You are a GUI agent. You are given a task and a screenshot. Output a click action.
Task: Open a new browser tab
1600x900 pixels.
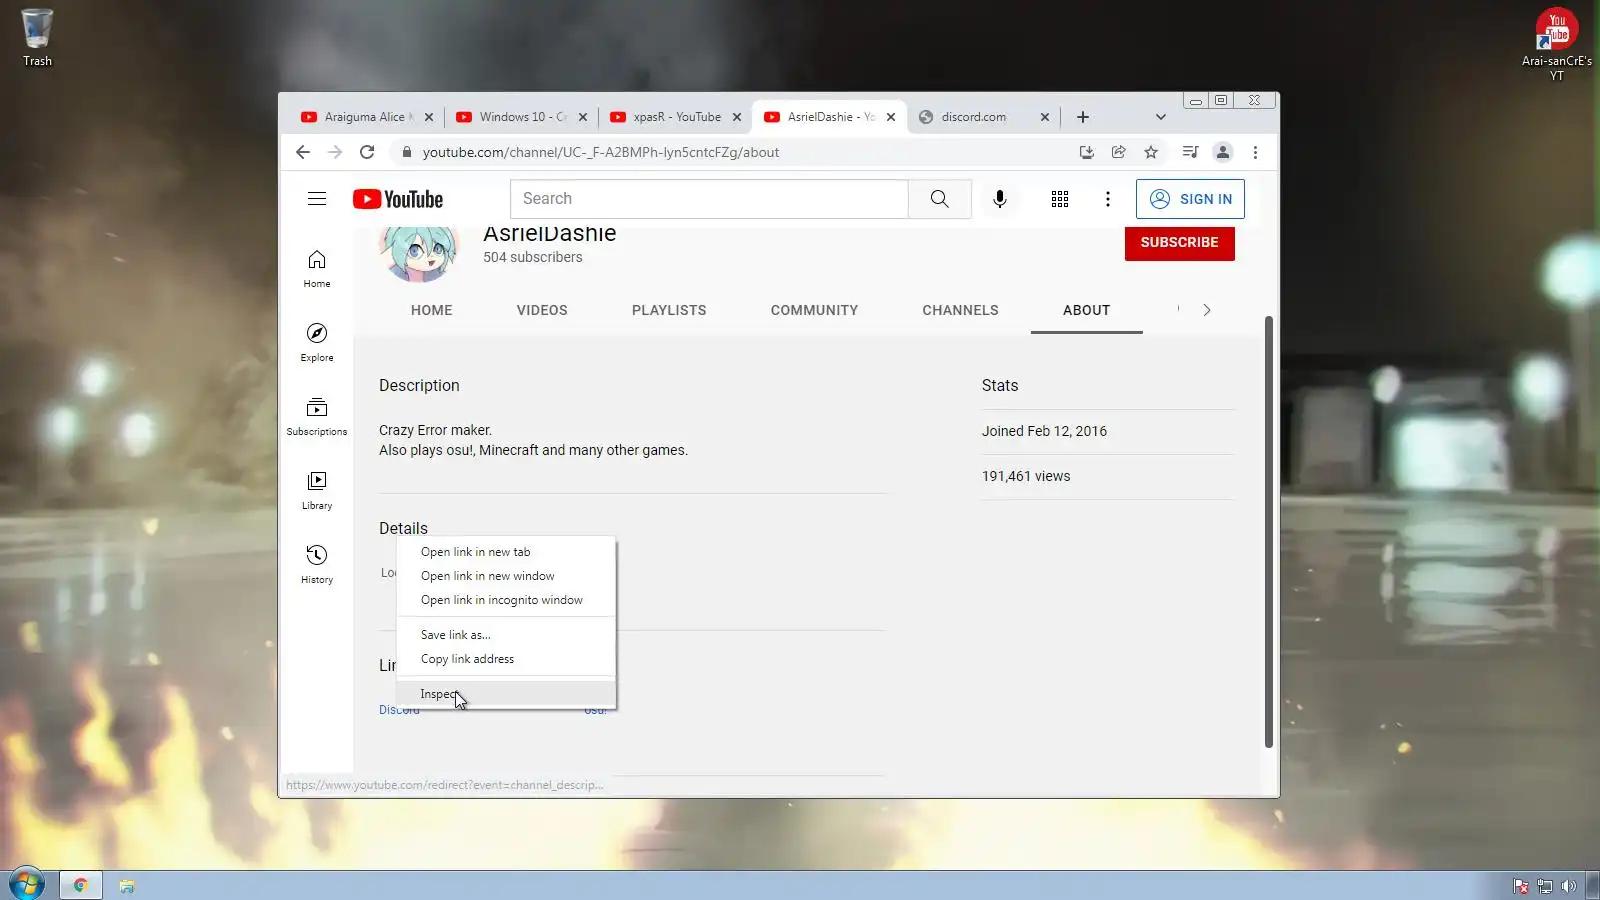[x=1083, y=117]
